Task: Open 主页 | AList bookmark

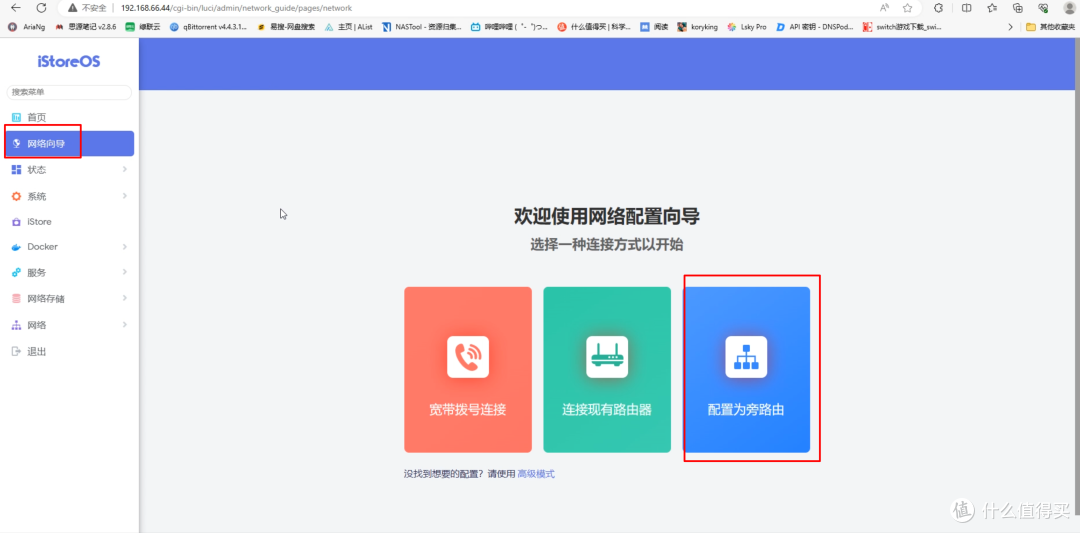Action: click(349, 27)
